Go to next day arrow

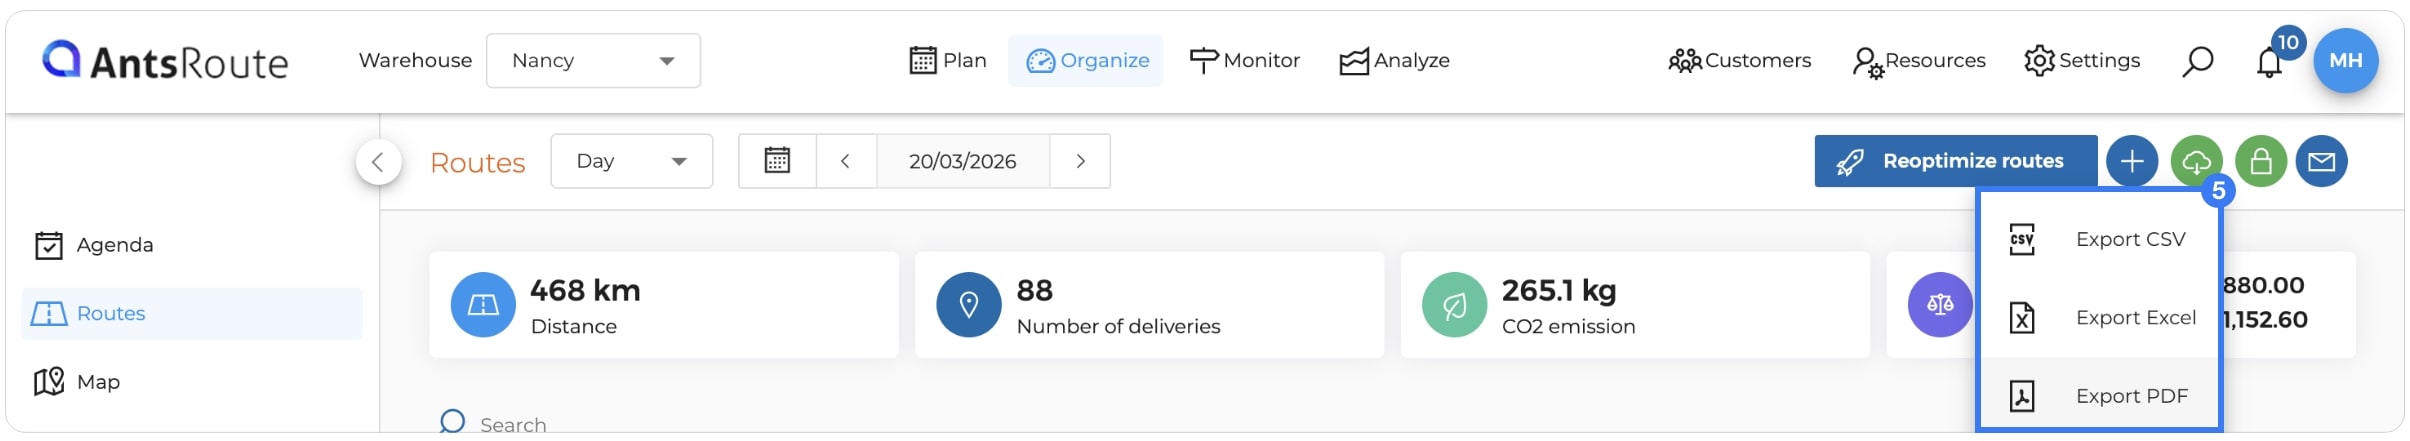[1080, 161]
